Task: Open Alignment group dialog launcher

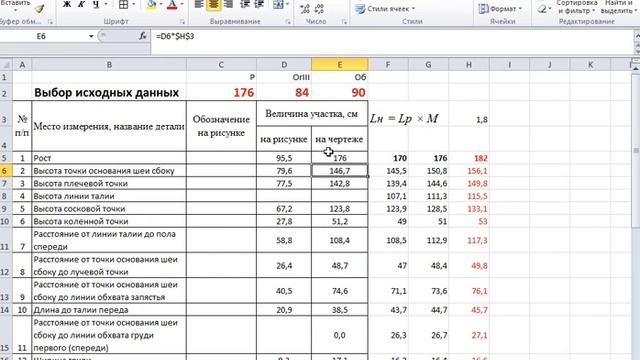Action: (288, 22)
